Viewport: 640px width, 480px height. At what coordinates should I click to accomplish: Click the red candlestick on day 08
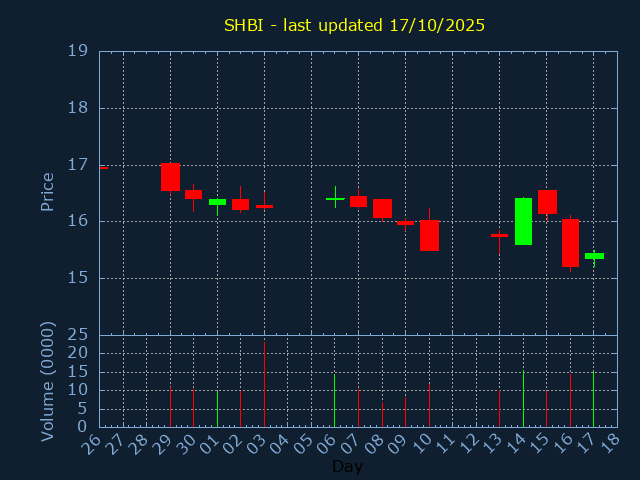382,208
